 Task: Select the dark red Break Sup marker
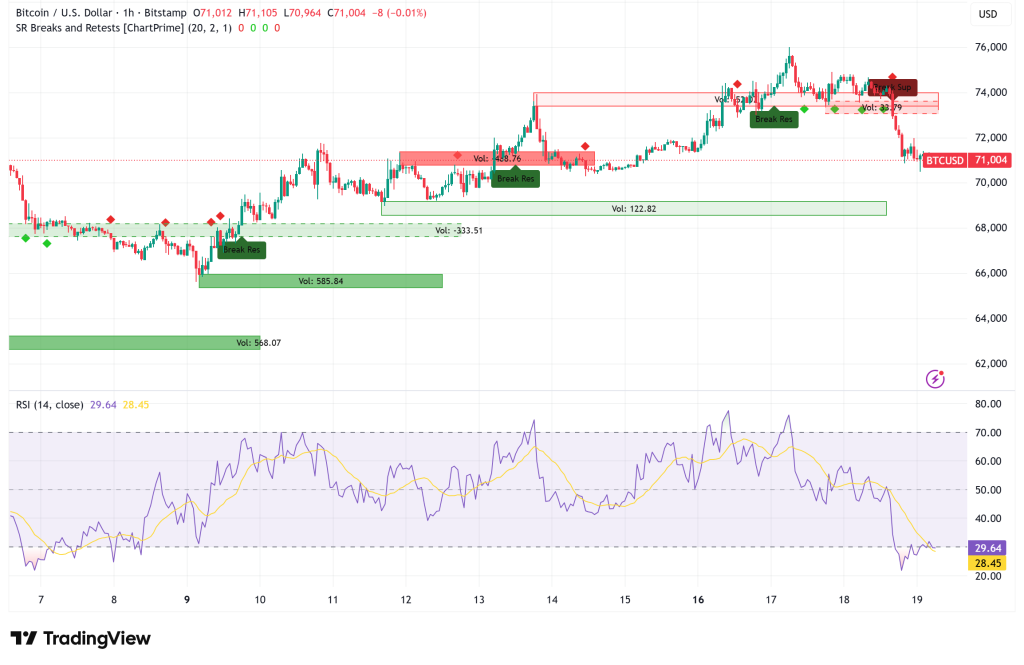tap(891, 87)
